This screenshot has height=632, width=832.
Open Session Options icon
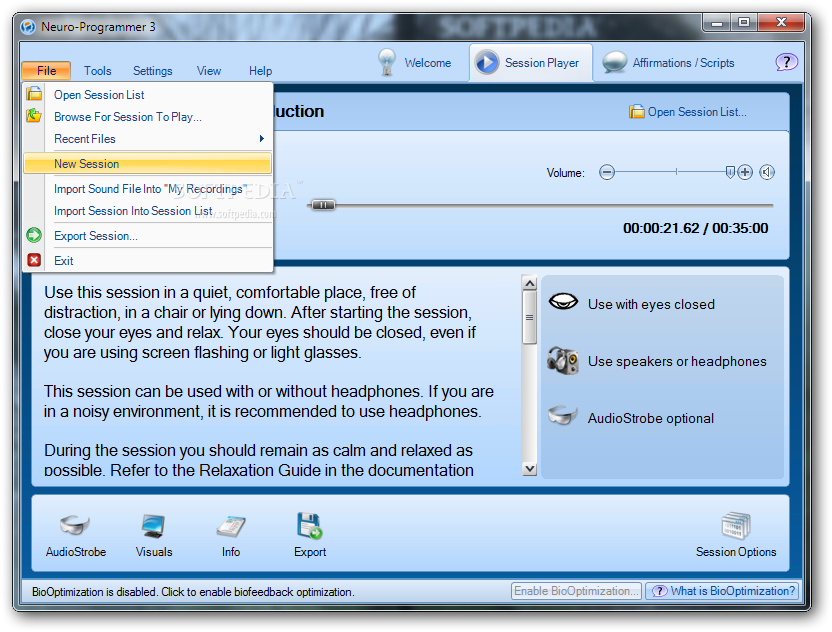tap(736, 525)
